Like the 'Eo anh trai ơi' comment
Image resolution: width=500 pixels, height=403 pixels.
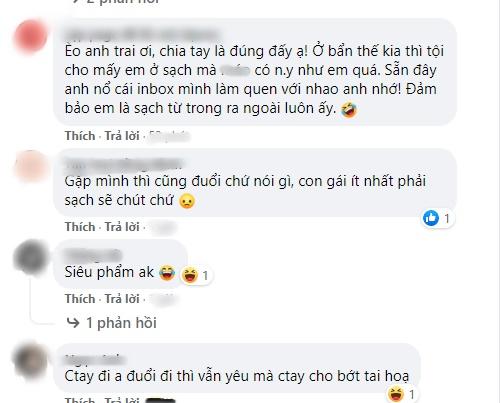(x=80, y=136)
